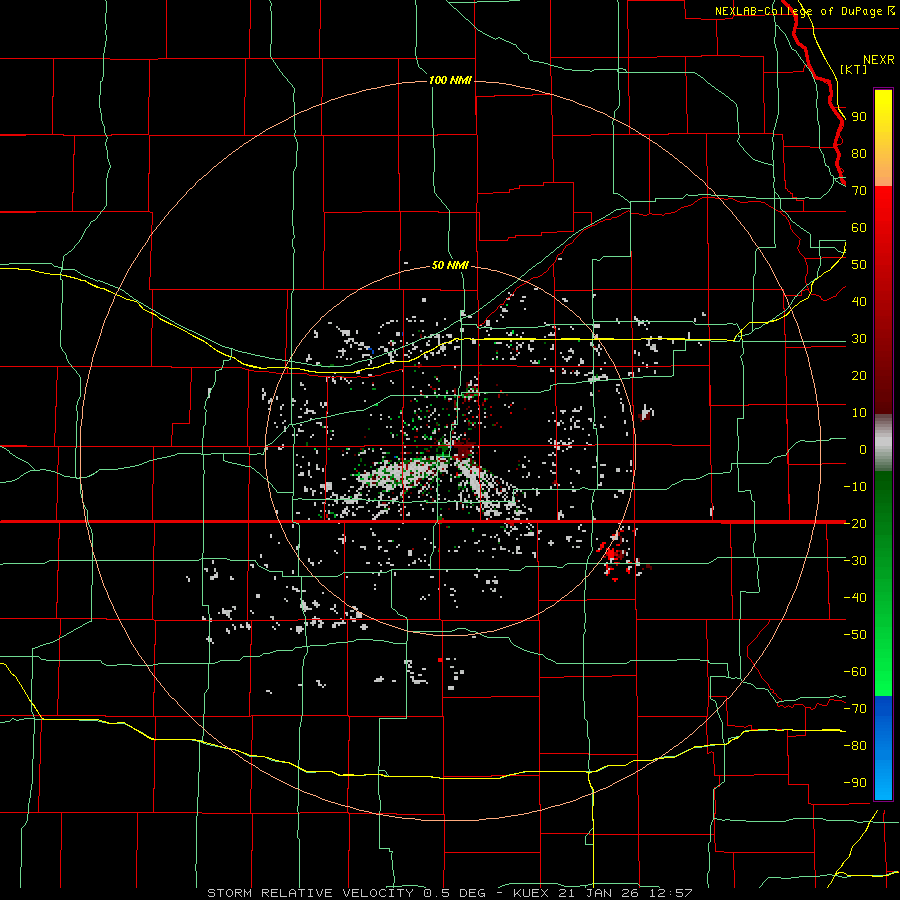
Task: Click the -50 value on the velocity scale
Action: click(x=855, y=634)
